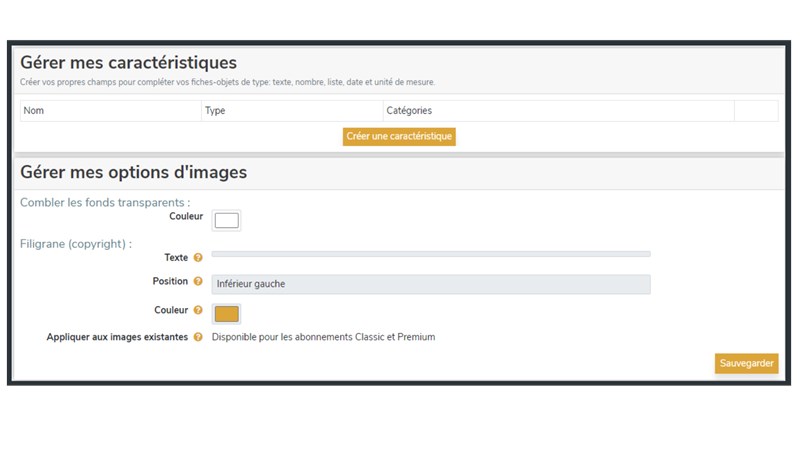Screen dimensions: 800x450
Task: Click the Appliquer aux images existantes label
Action: [x=117, y=337]
